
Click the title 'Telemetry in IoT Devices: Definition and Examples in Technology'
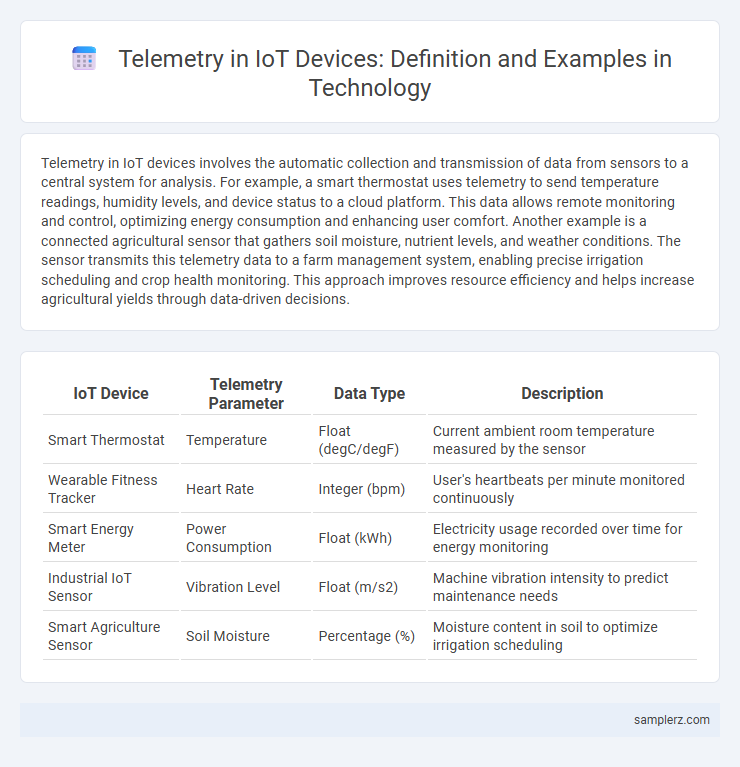click(x=395, y=73)
